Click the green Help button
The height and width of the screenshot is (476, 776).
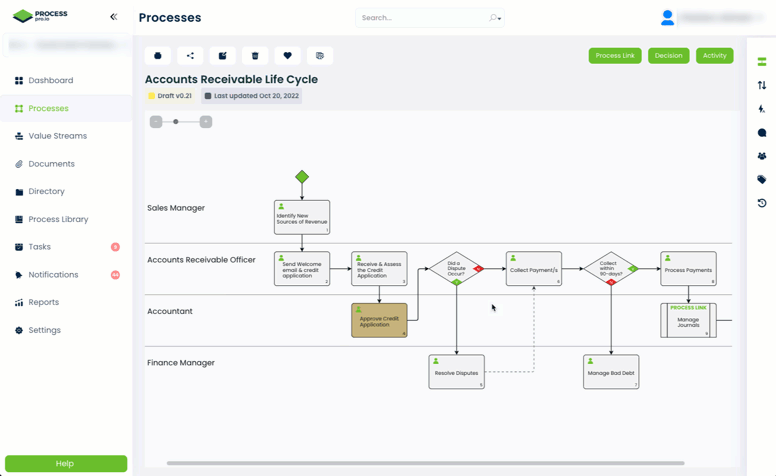[65, 463]
